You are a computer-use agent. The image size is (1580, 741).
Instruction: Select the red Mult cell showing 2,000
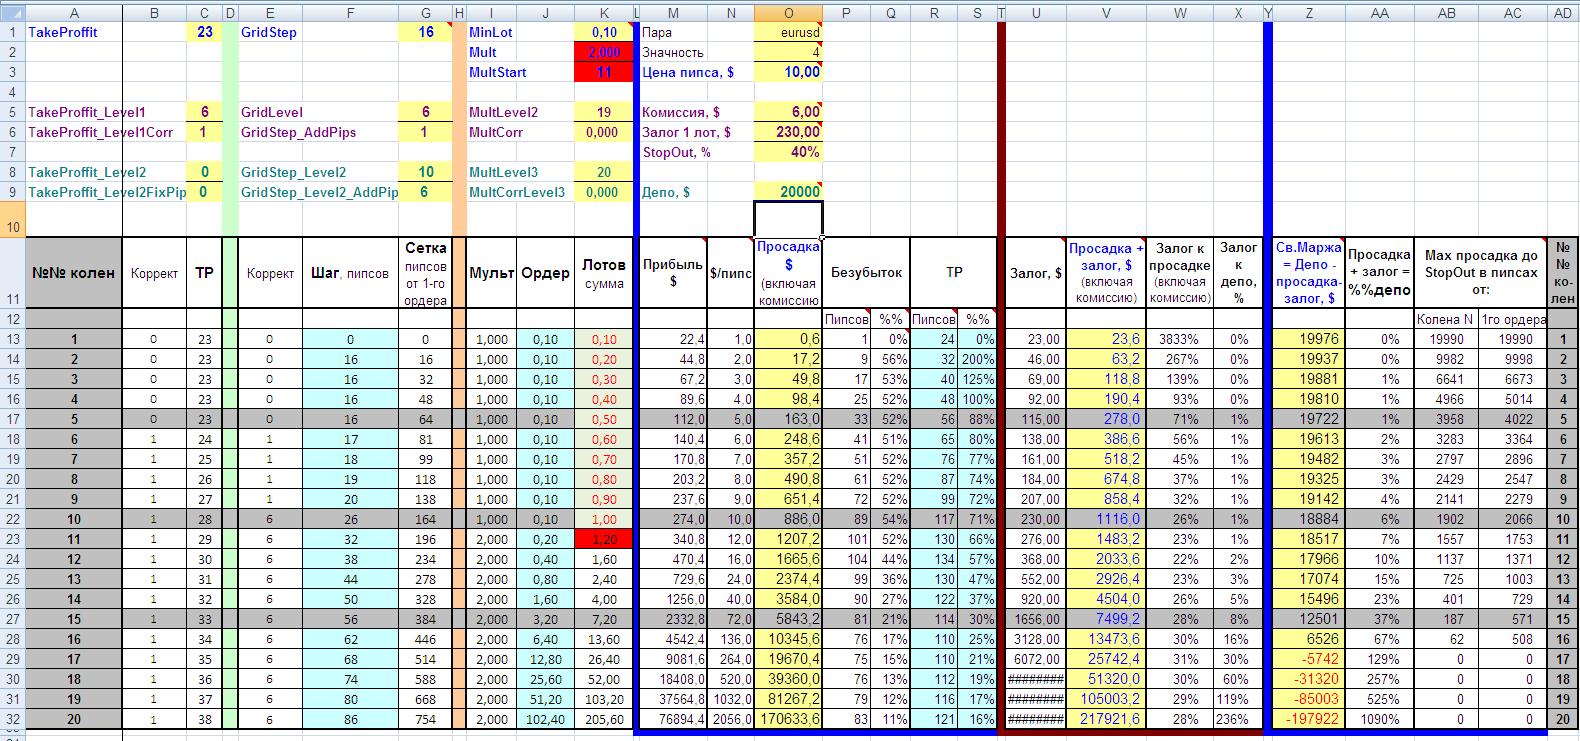604,52
